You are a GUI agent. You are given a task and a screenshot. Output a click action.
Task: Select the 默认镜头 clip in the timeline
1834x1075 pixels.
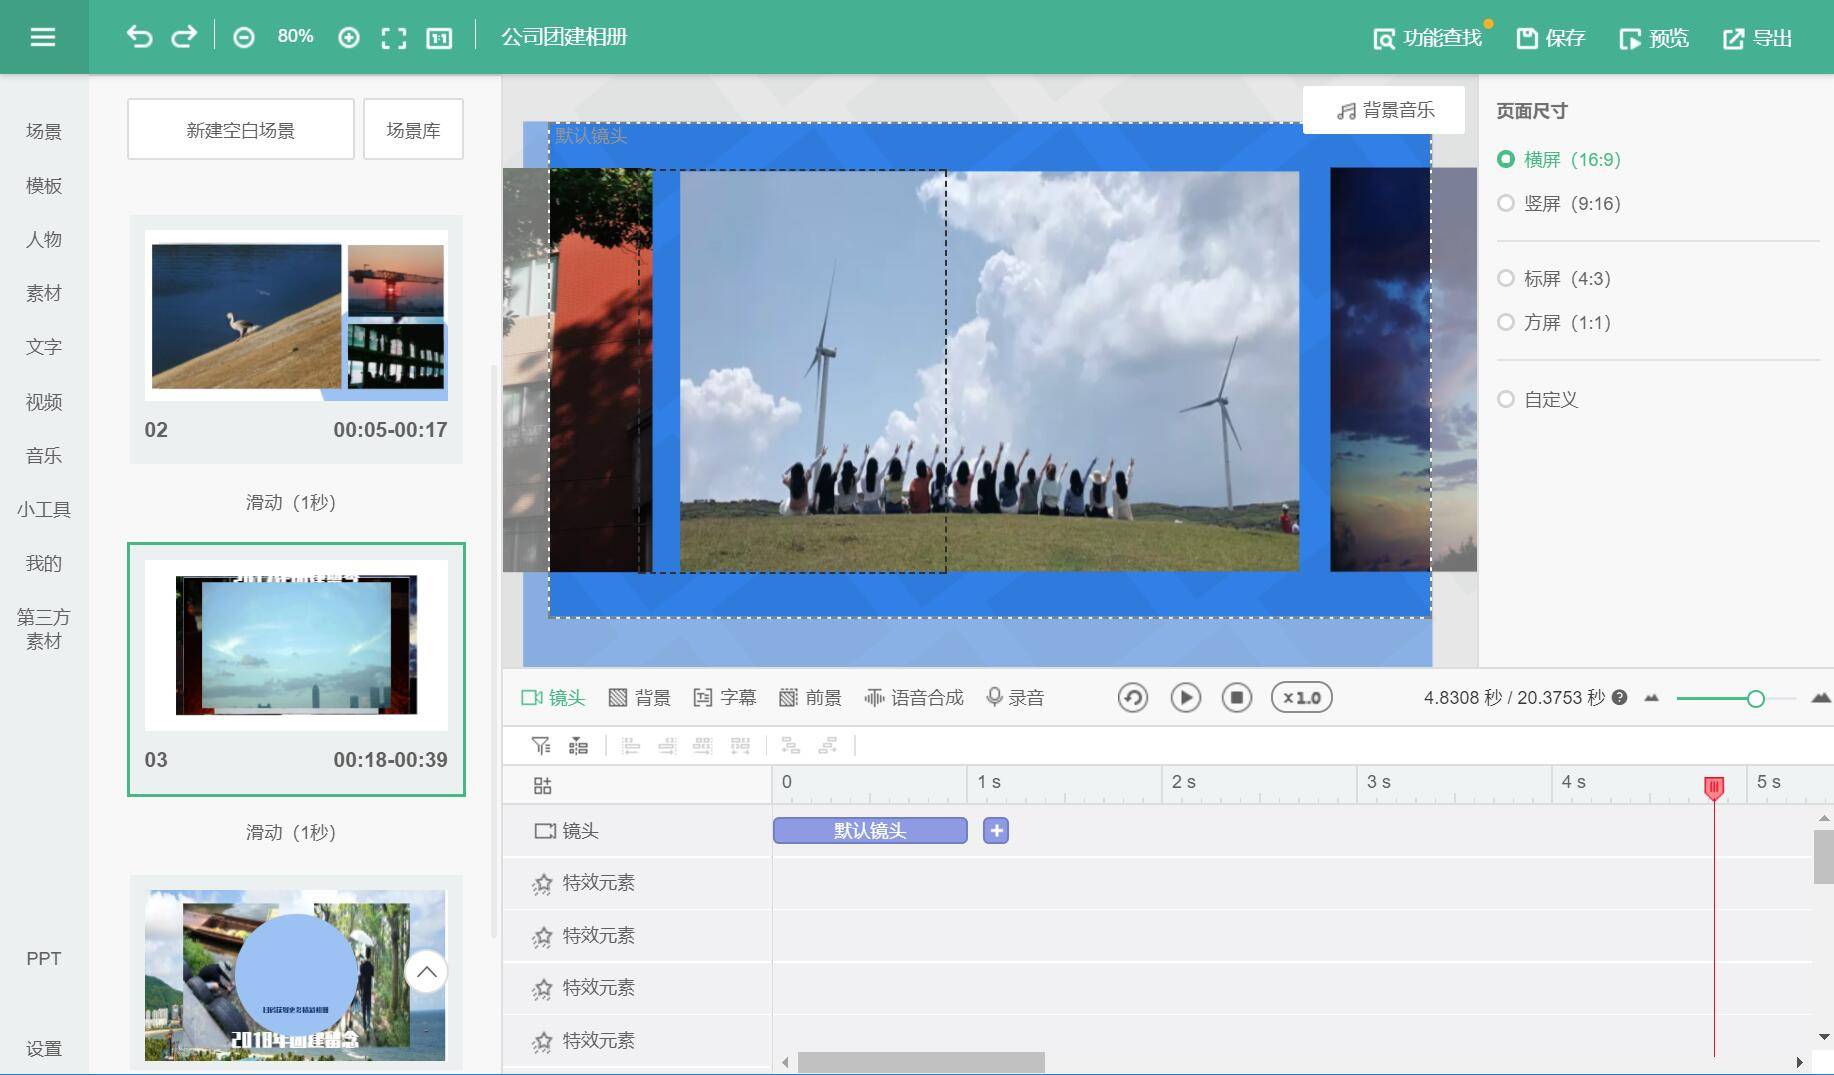(x=869, y=830)
